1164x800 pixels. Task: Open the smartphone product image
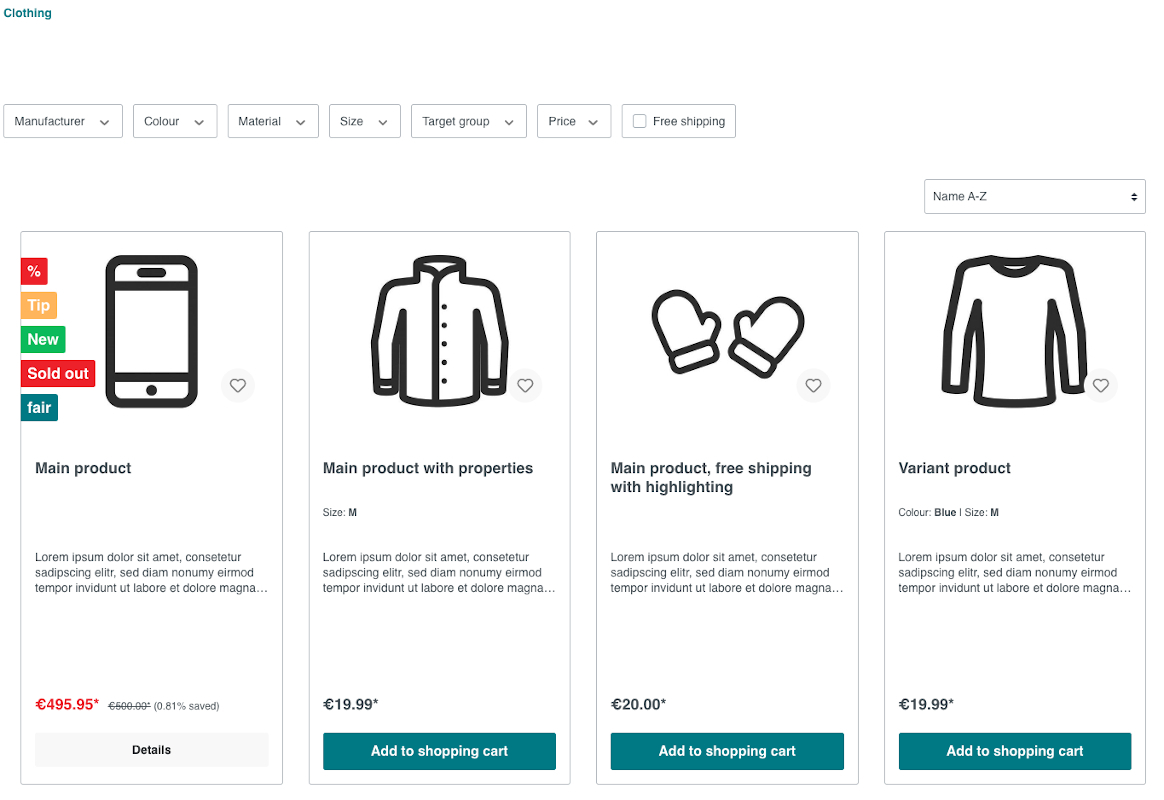point(151,331)
